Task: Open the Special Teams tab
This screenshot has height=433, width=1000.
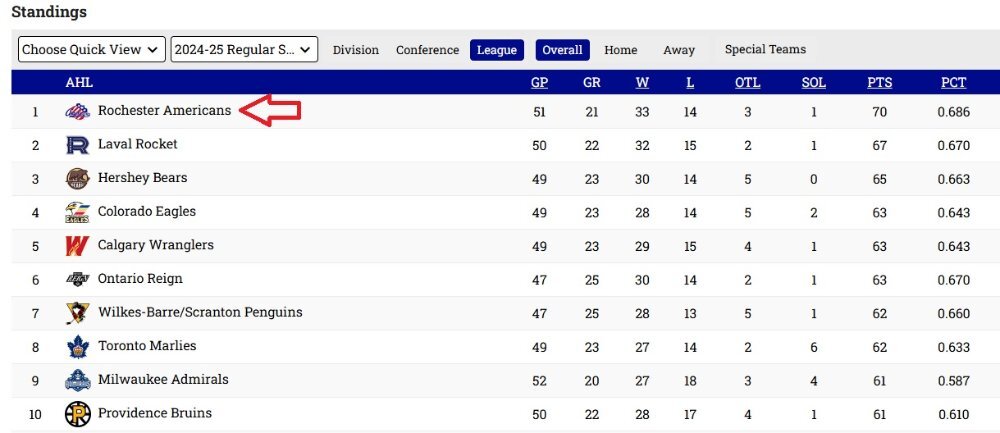Action: tap(765, 49)
